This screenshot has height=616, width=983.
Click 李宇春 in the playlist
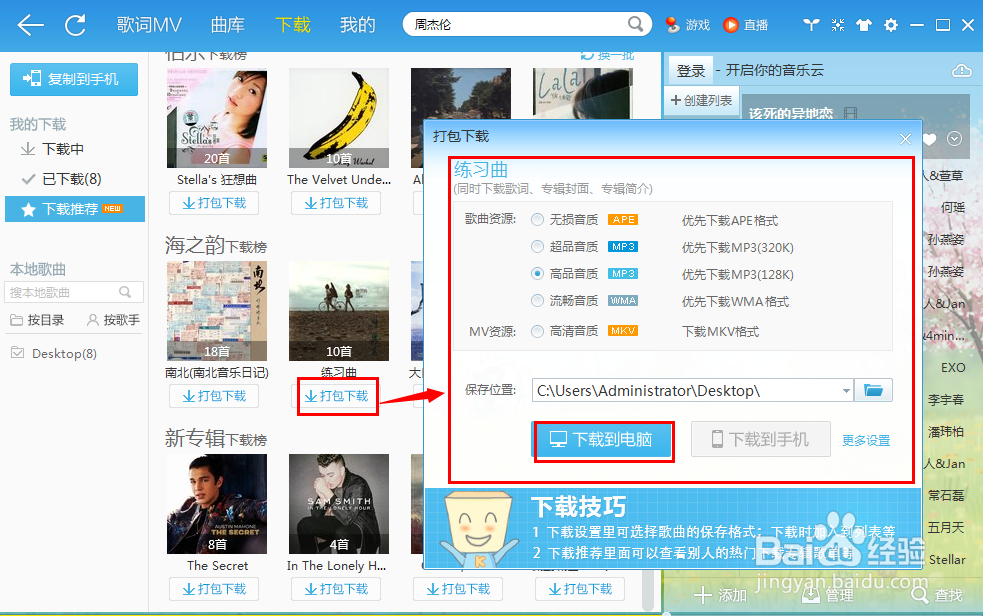(x=946, y=399)
